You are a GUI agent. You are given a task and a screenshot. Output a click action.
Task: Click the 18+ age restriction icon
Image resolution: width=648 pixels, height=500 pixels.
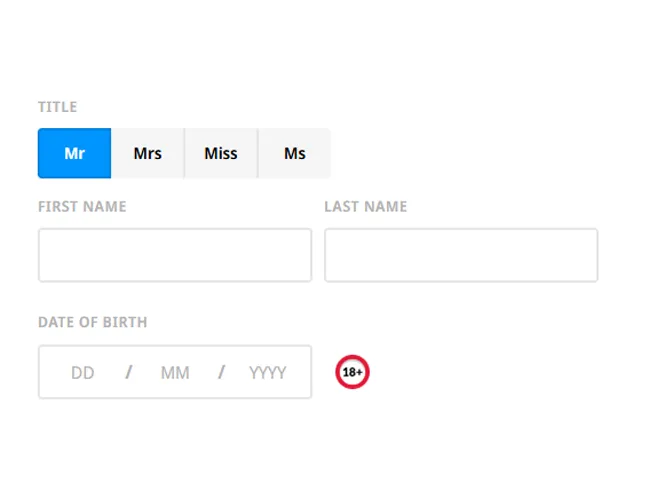click(352, 372)
